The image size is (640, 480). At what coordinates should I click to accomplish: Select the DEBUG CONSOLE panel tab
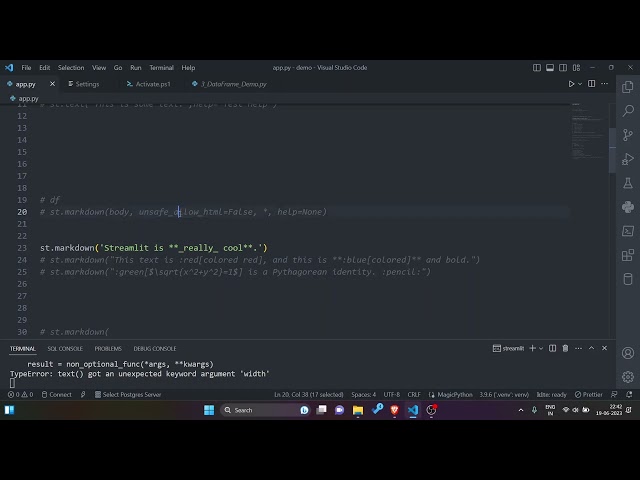click(155, 349)
